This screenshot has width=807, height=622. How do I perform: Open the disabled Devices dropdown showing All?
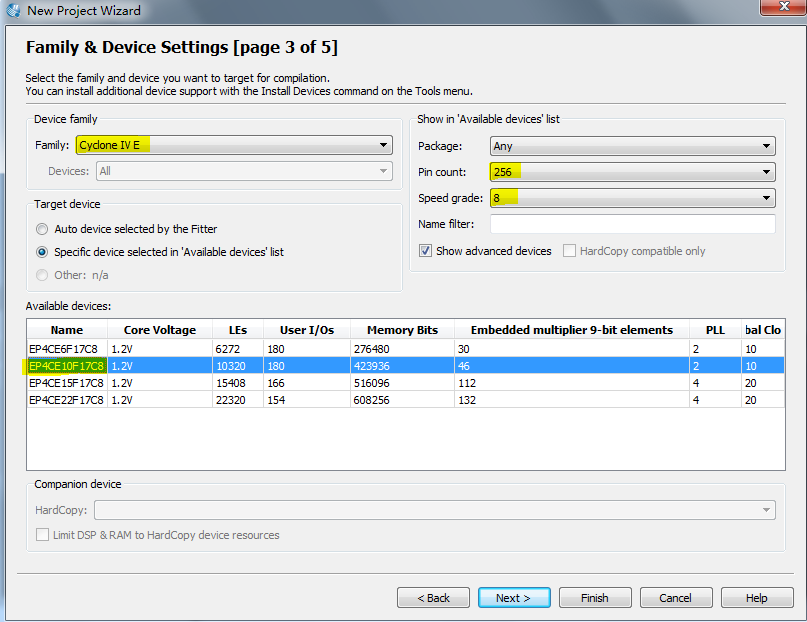coord(244,171)
